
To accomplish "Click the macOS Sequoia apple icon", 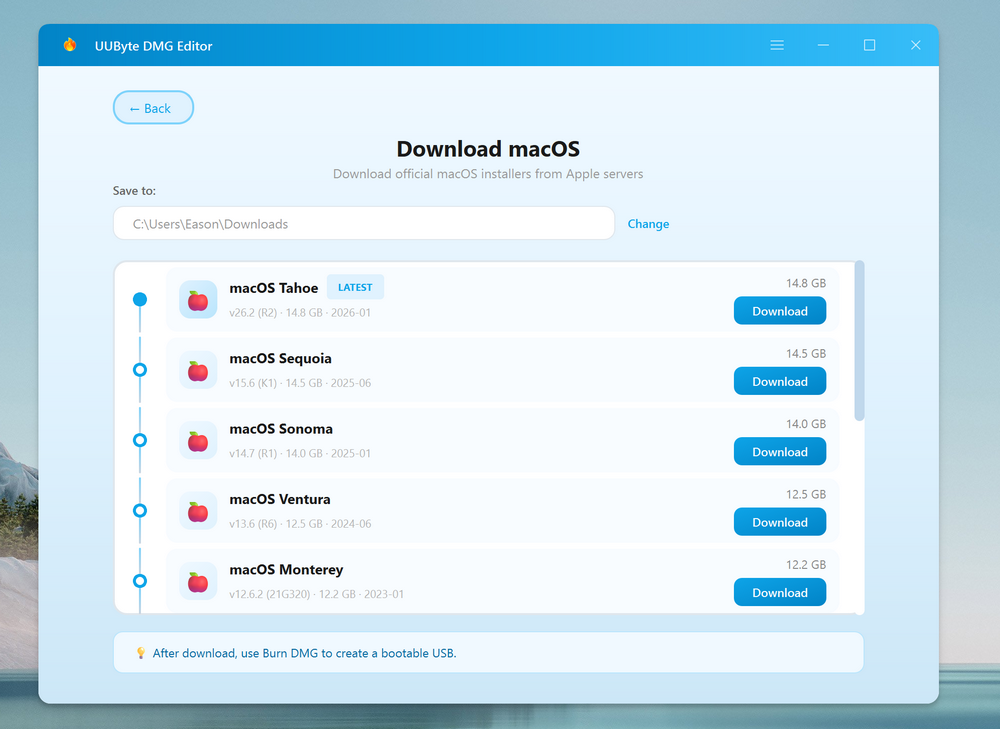I will tap(198, 370).
